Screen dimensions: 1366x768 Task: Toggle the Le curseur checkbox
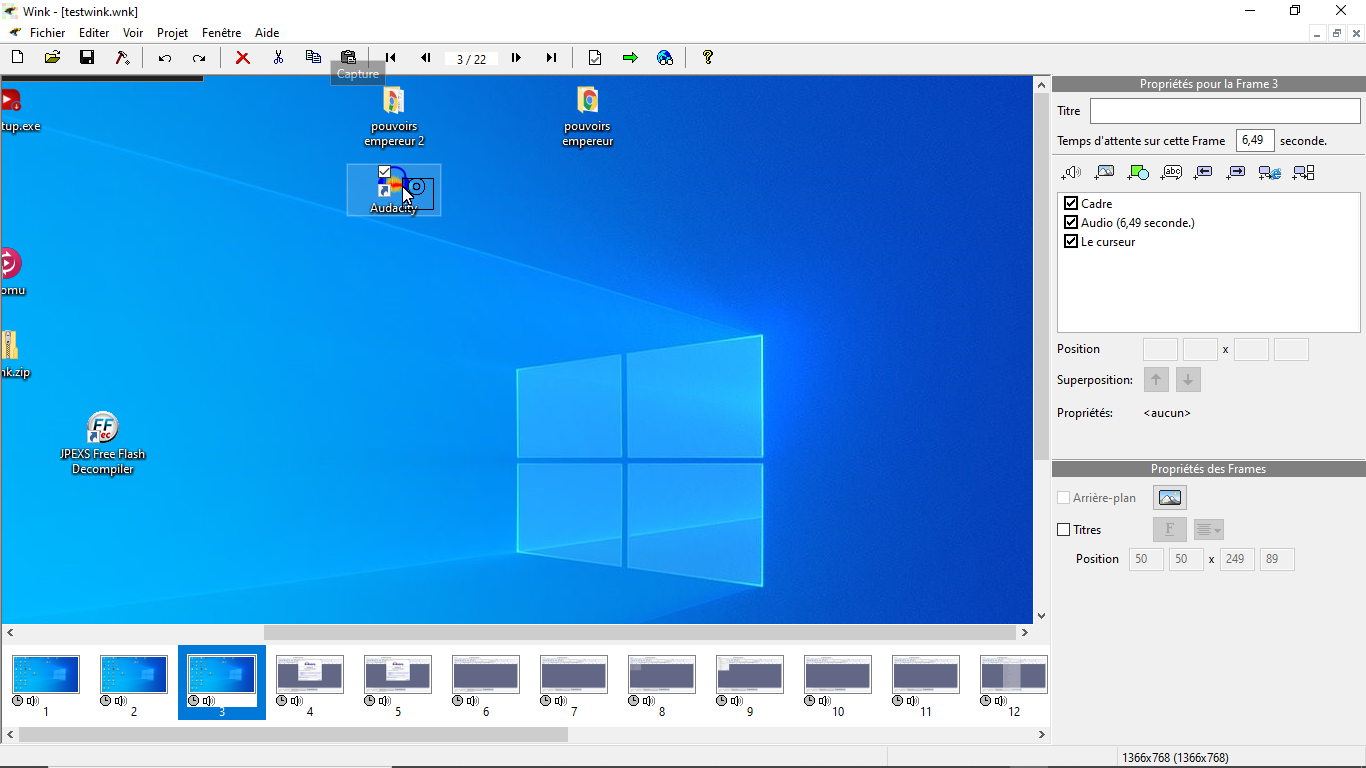pos(1071,241)
